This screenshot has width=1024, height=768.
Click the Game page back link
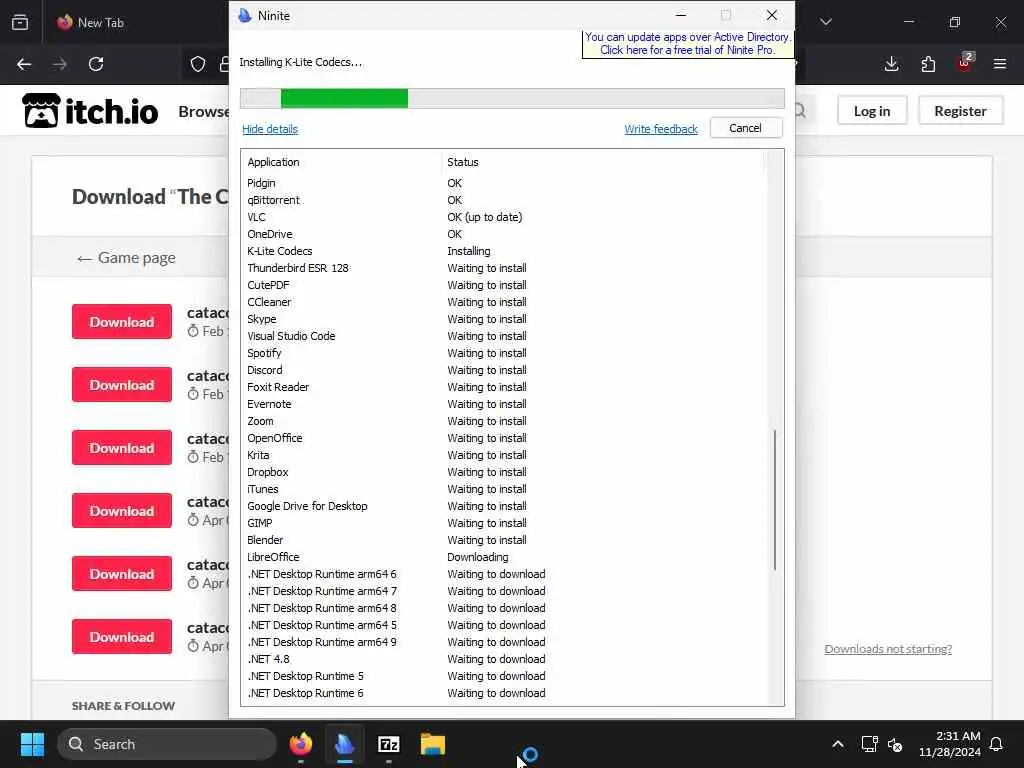[126, 258]
